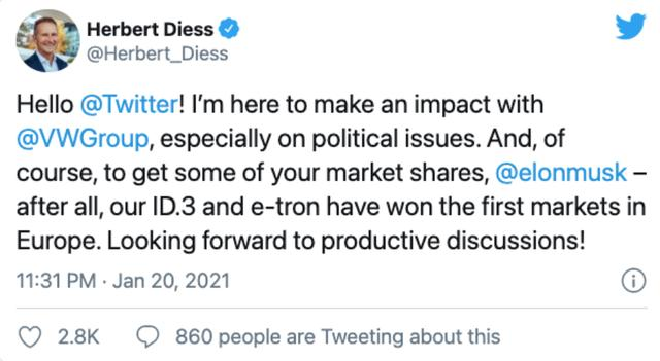Like the tweet with the heart icon
Screen dimensions: 660x361
[30, 337]
